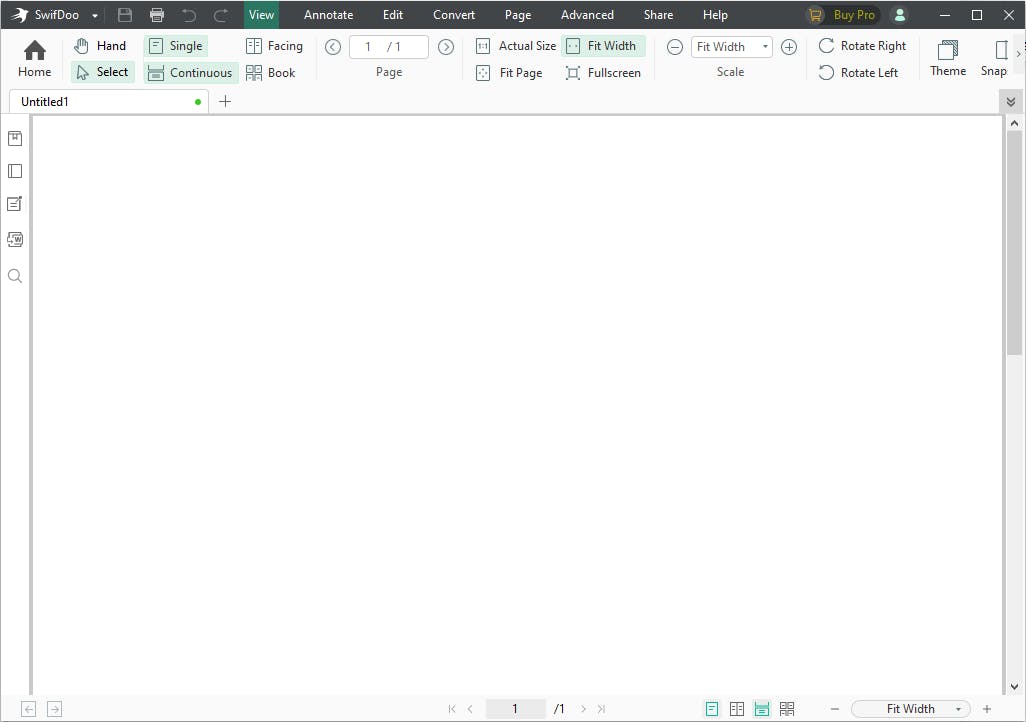Click the Buy Pro button

click(x=843, y=15)
